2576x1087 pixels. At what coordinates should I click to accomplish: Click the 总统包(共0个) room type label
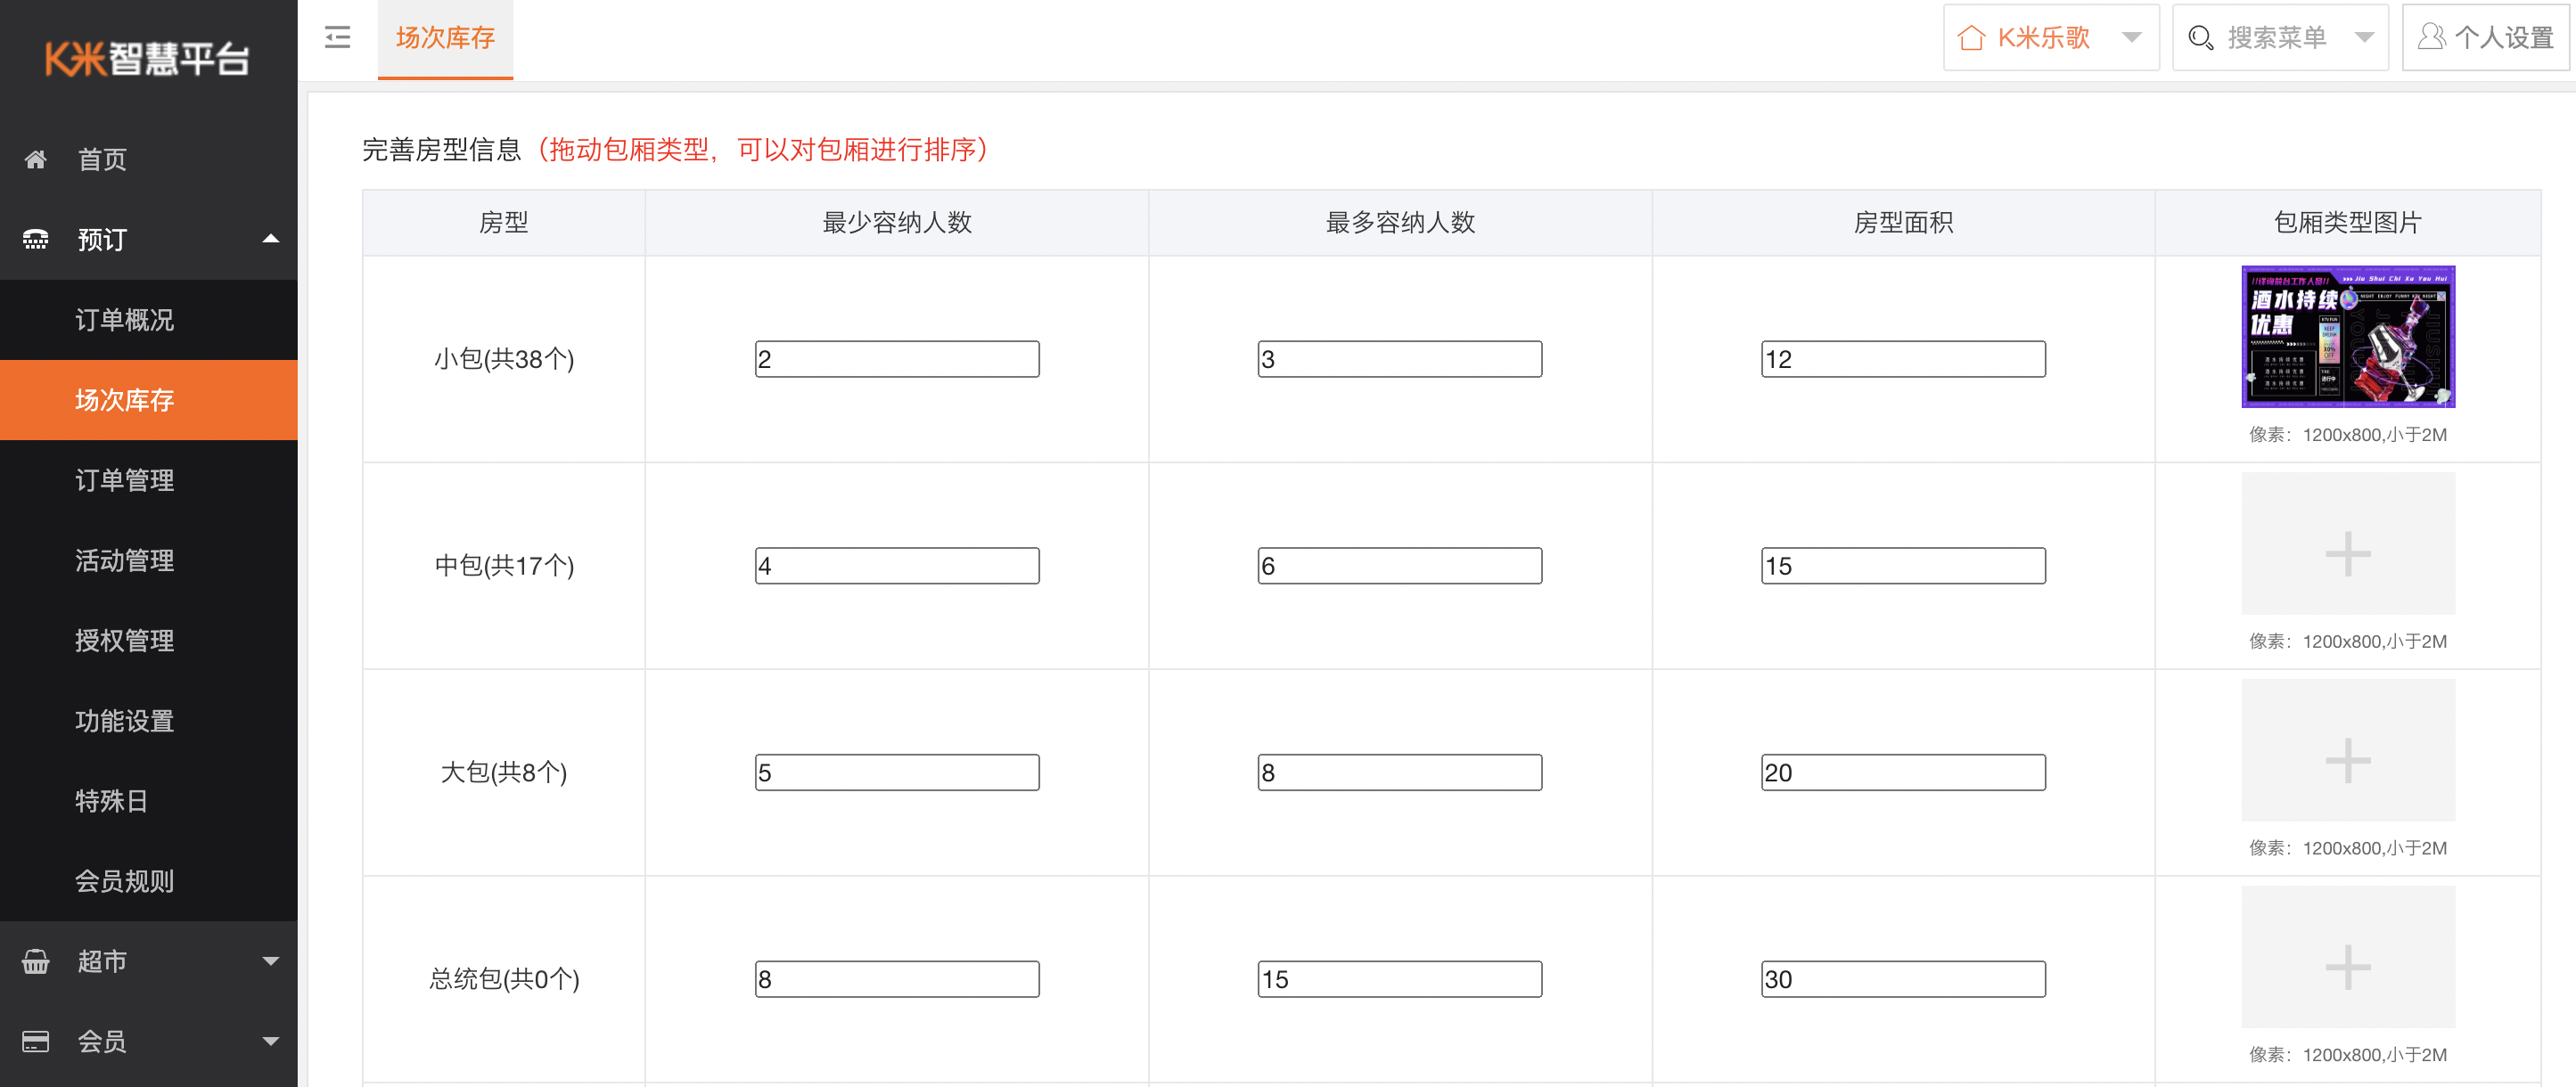pos(504,979)
